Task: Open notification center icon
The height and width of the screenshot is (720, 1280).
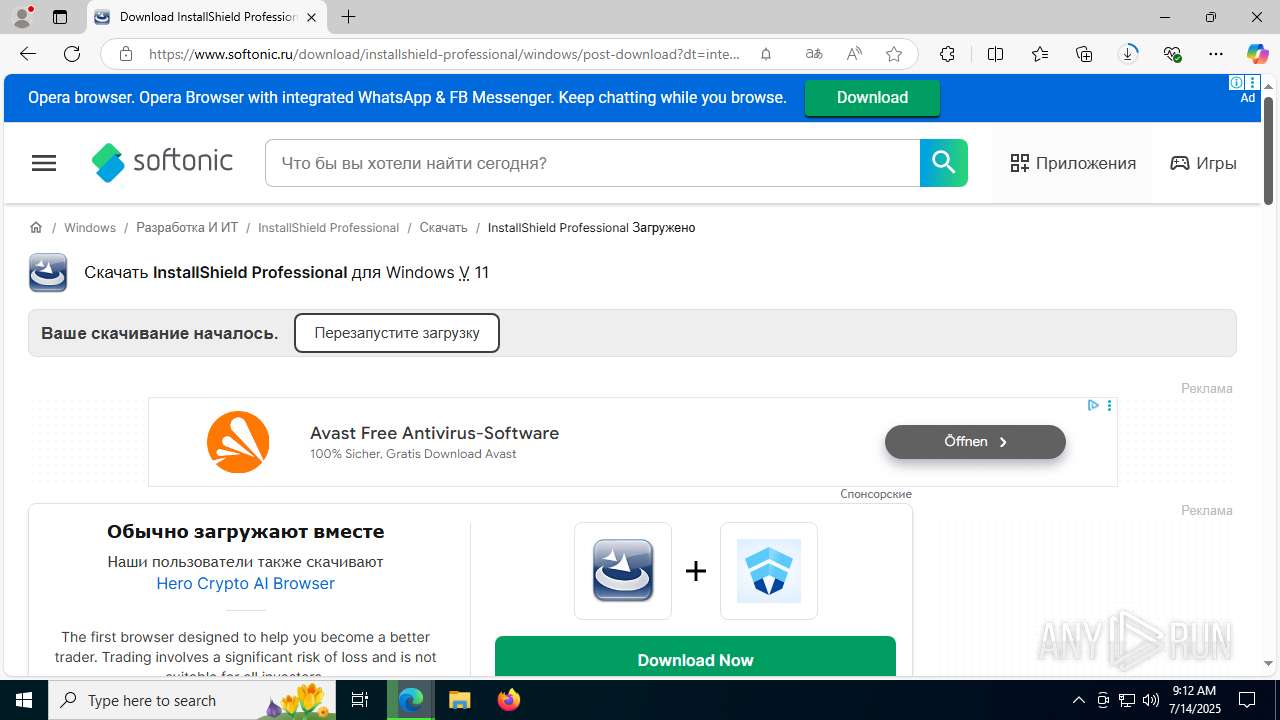Action: coord(1247,700)
